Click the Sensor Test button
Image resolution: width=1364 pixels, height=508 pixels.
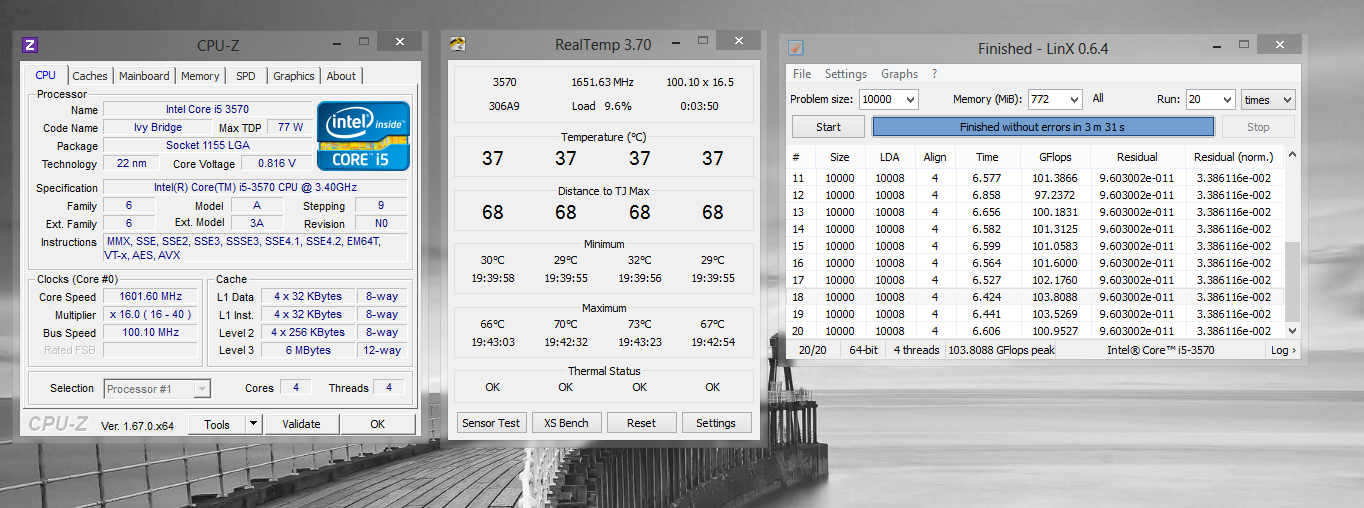tap(491, 423)
